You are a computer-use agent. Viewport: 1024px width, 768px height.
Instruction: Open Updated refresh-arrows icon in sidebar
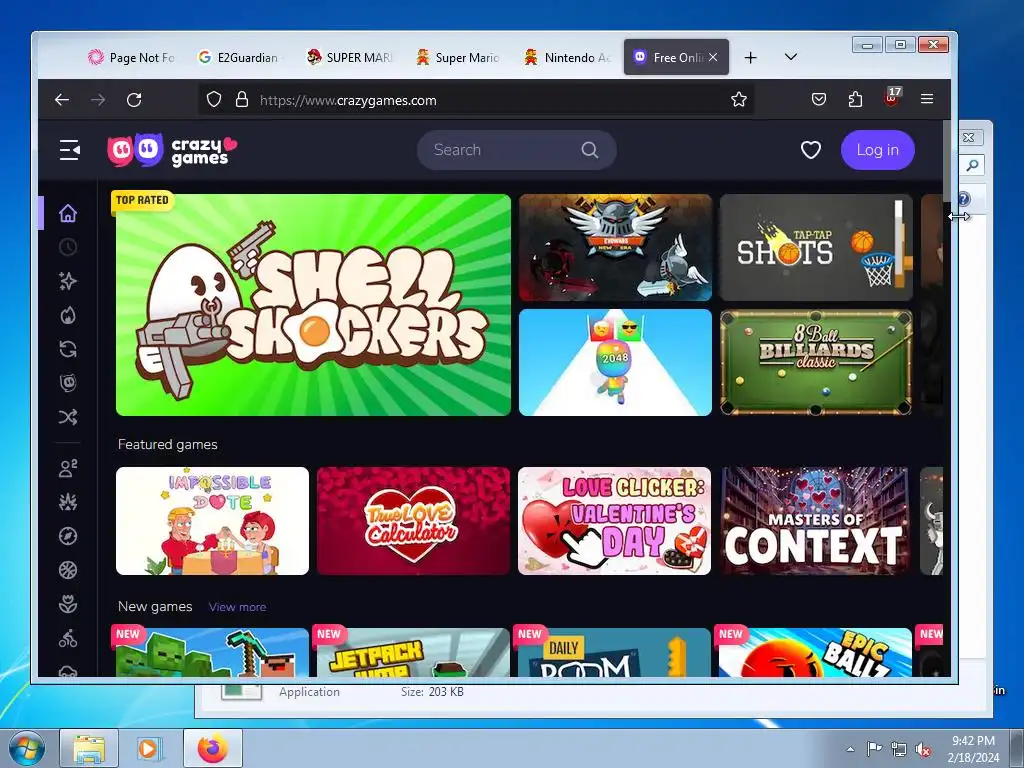68,349
